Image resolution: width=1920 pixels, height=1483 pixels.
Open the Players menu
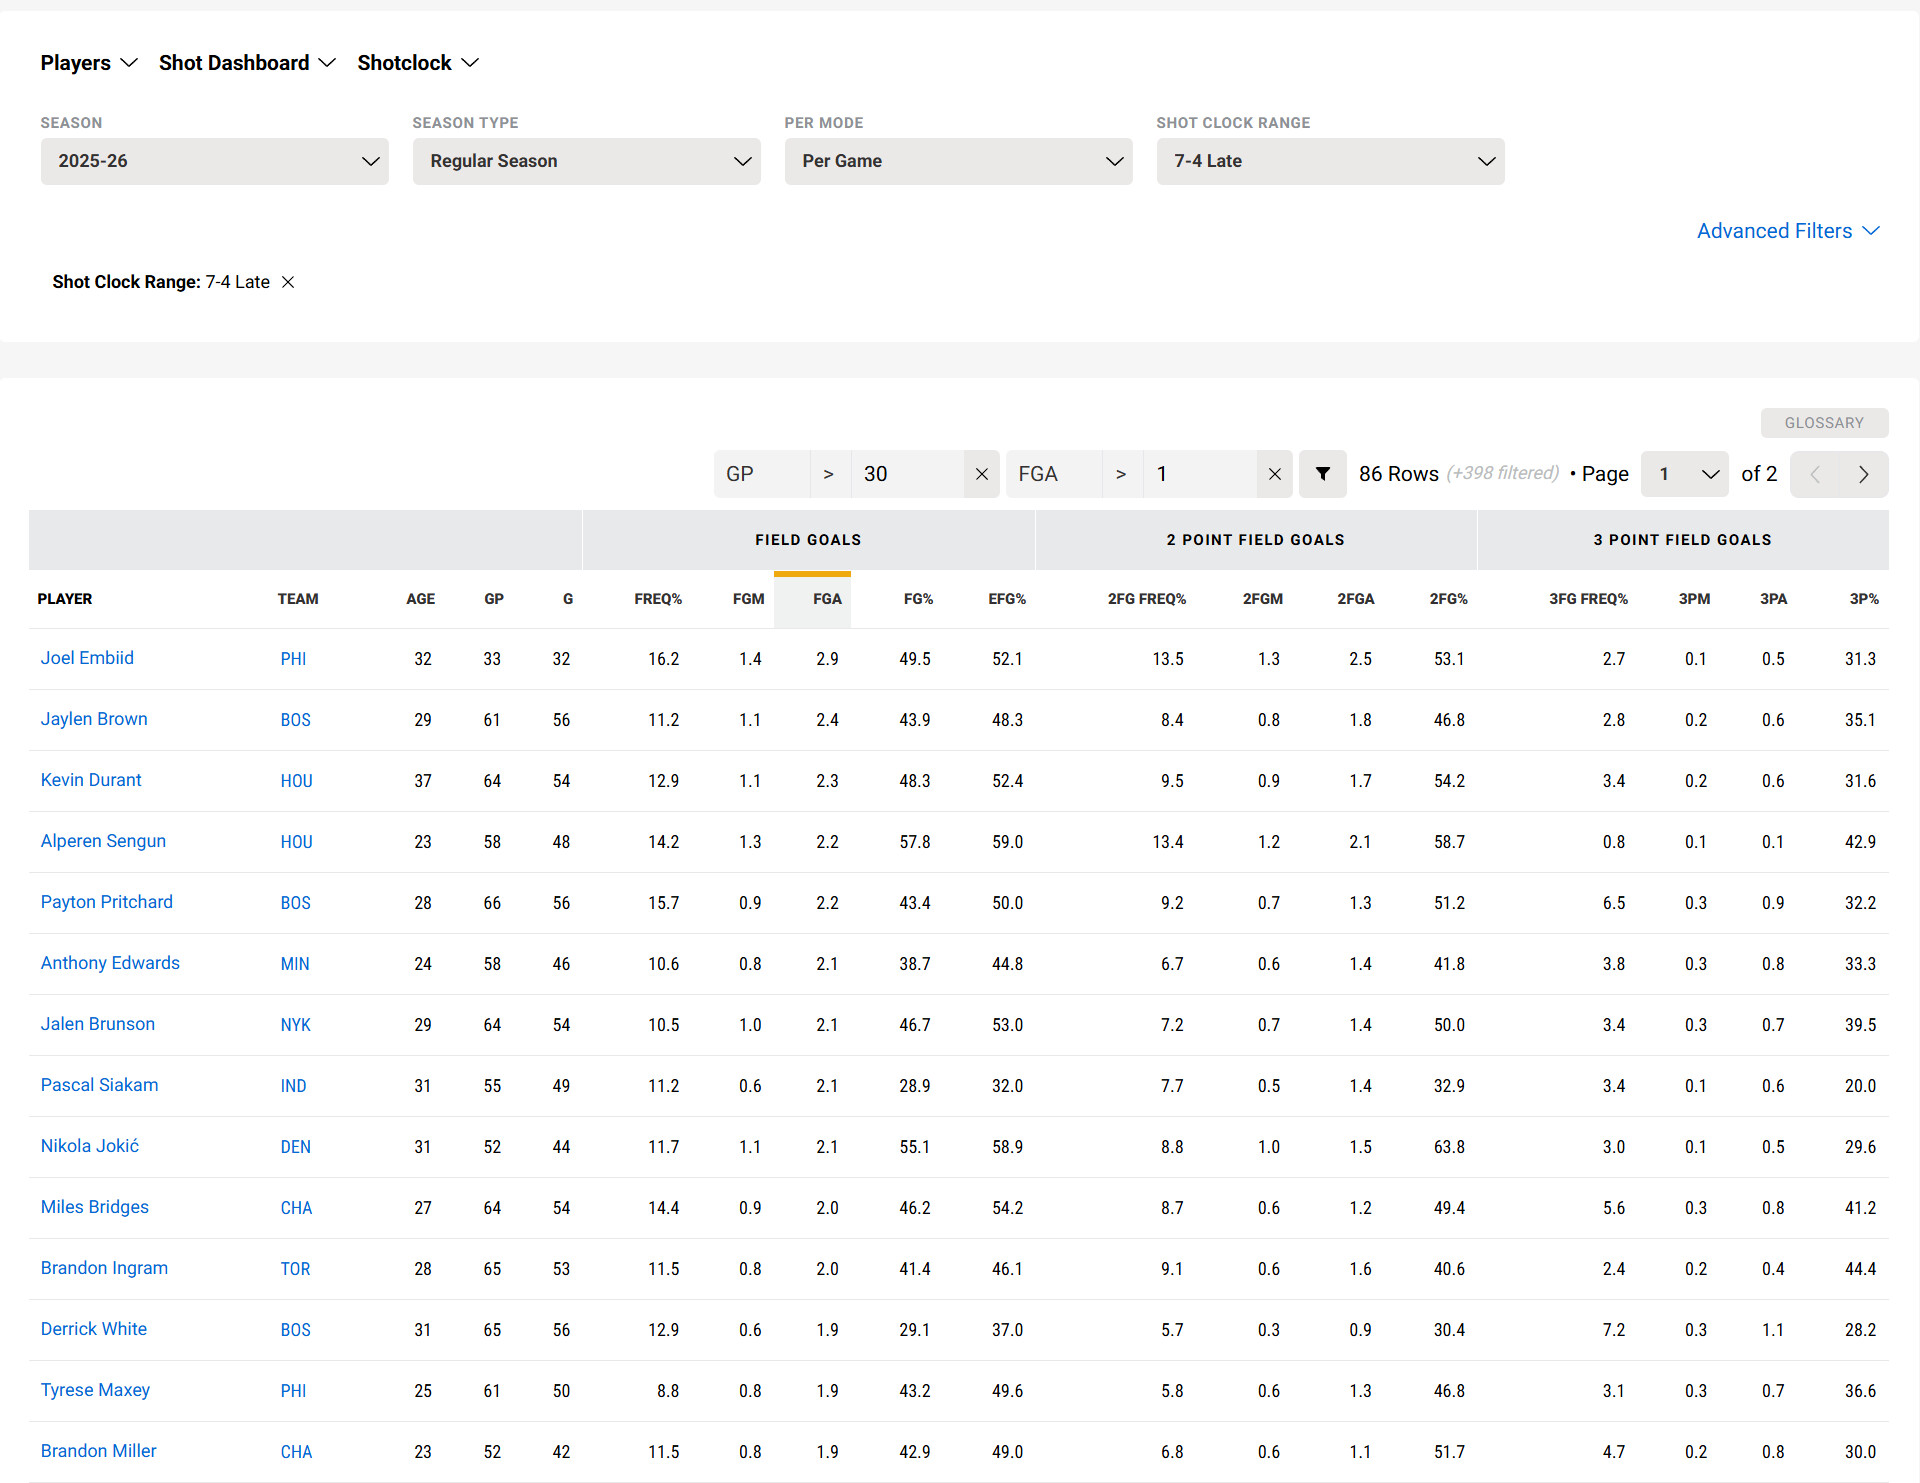88,63
